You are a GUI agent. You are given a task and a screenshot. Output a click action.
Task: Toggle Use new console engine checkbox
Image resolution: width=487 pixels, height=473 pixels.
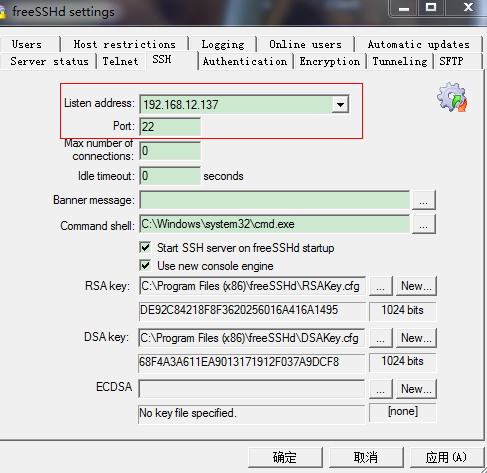point(145,266)
